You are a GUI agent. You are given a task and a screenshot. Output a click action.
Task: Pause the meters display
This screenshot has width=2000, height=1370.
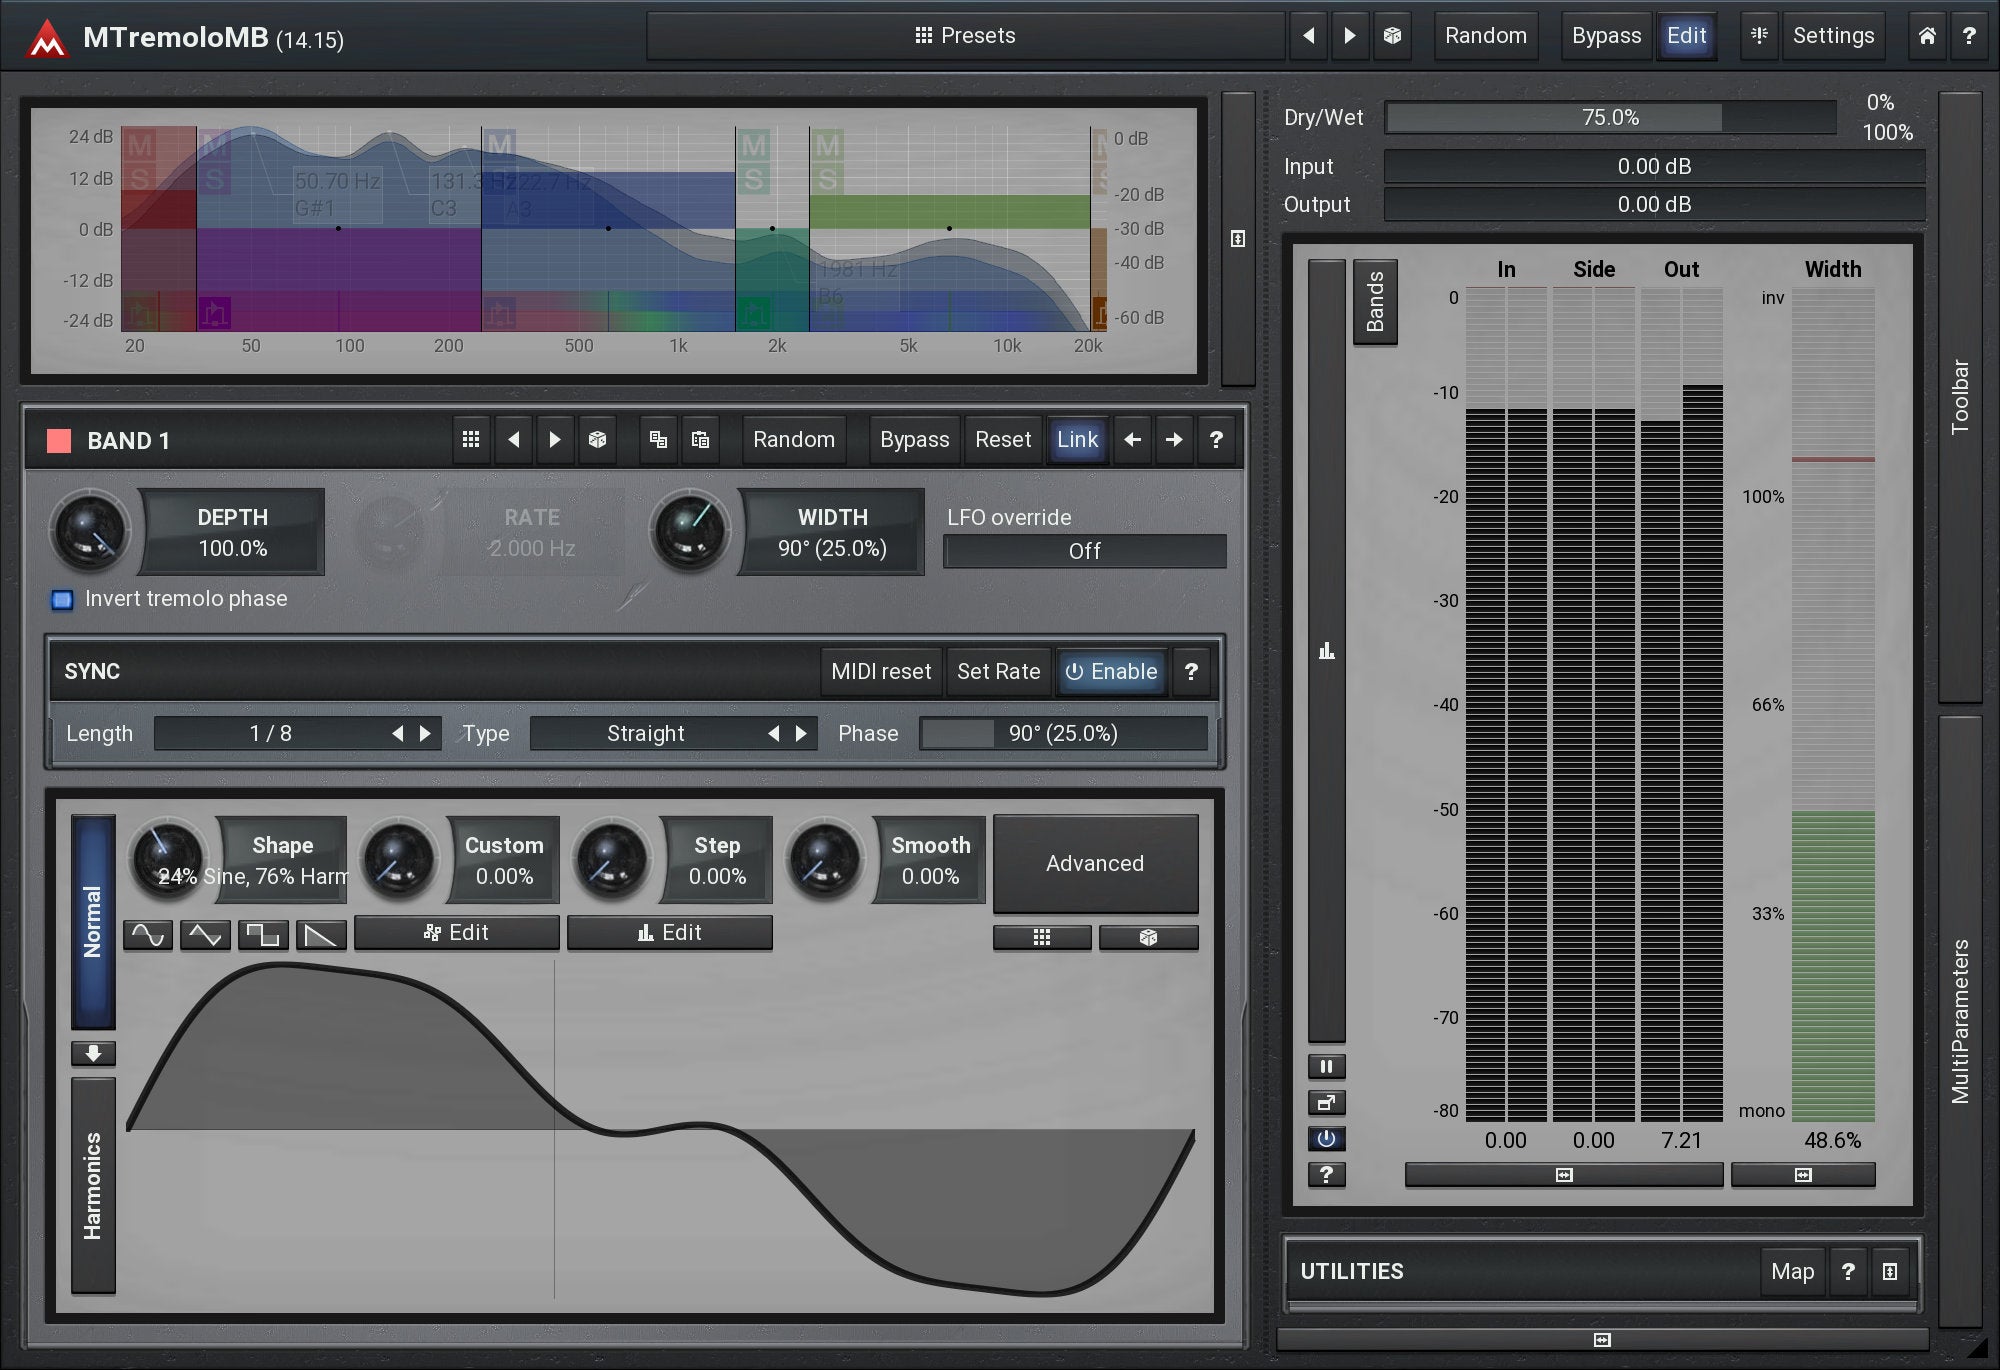coord(1326,1066)
